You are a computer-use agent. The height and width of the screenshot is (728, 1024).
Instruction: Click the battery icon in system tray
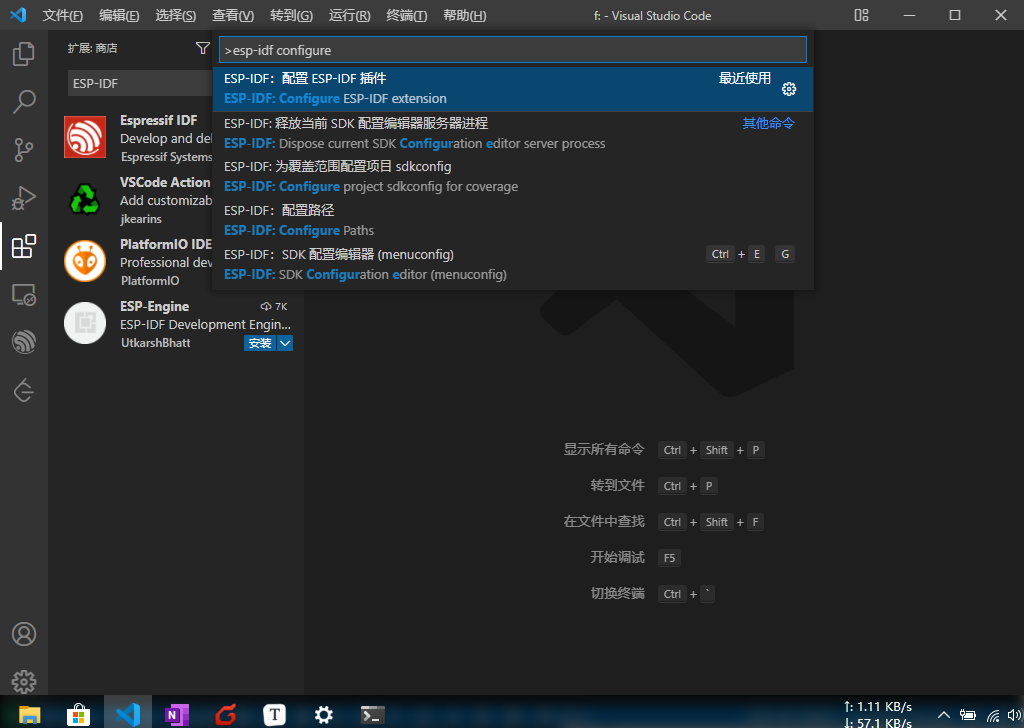[968, 715]
